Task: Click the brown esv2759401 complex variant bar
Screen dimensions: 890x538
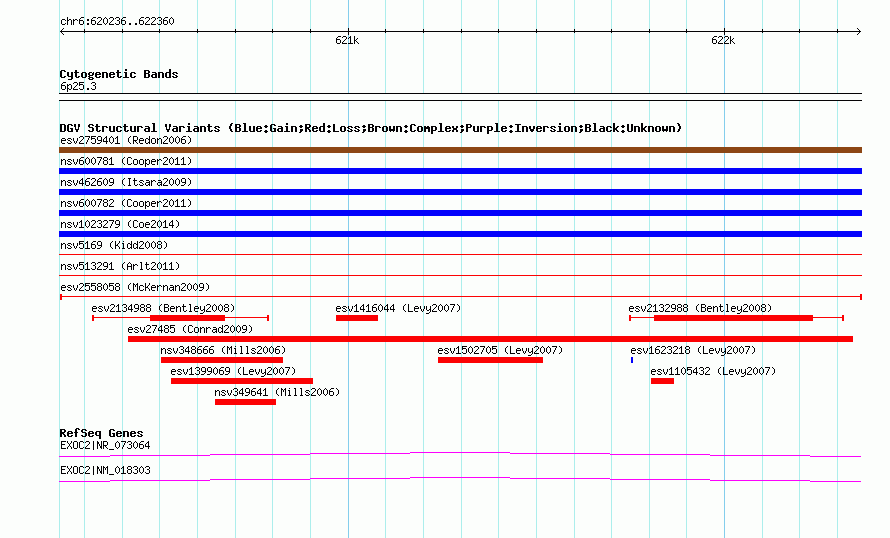Action: point(460,150)
